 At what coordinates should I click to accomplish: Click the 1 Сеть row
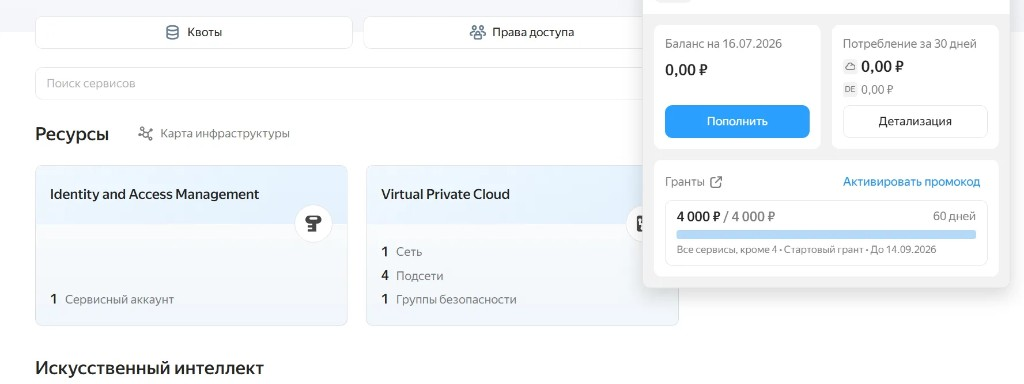tap(402, 251)
